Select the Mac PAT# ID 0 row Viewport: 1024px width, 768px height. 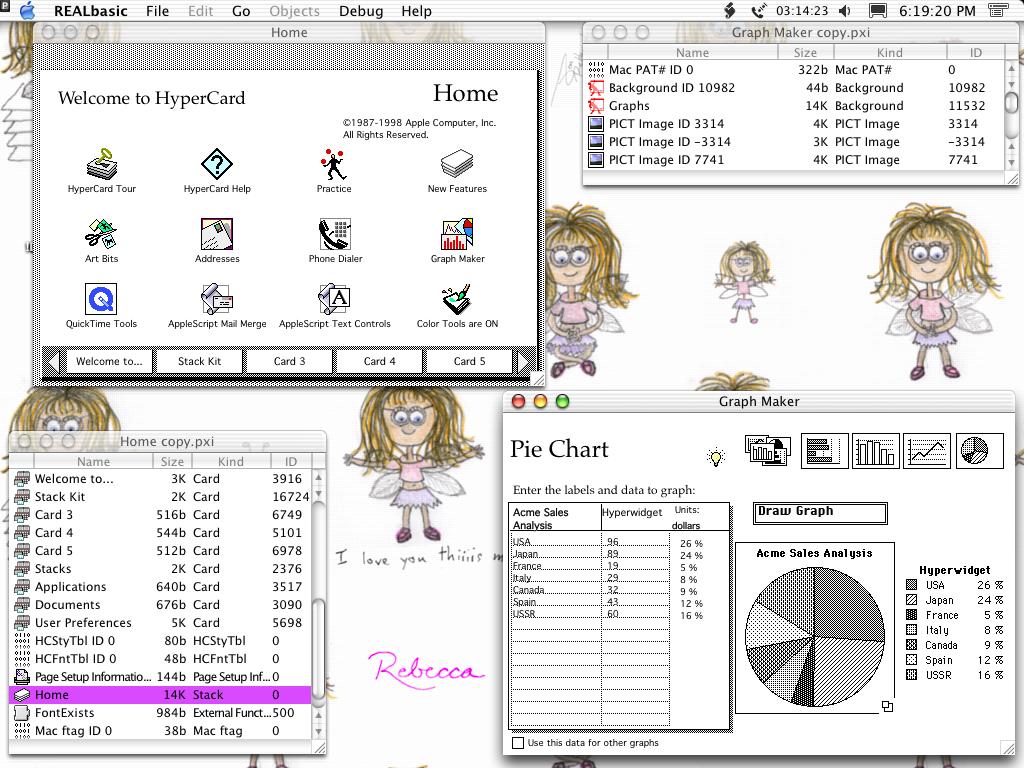(794, 69)
